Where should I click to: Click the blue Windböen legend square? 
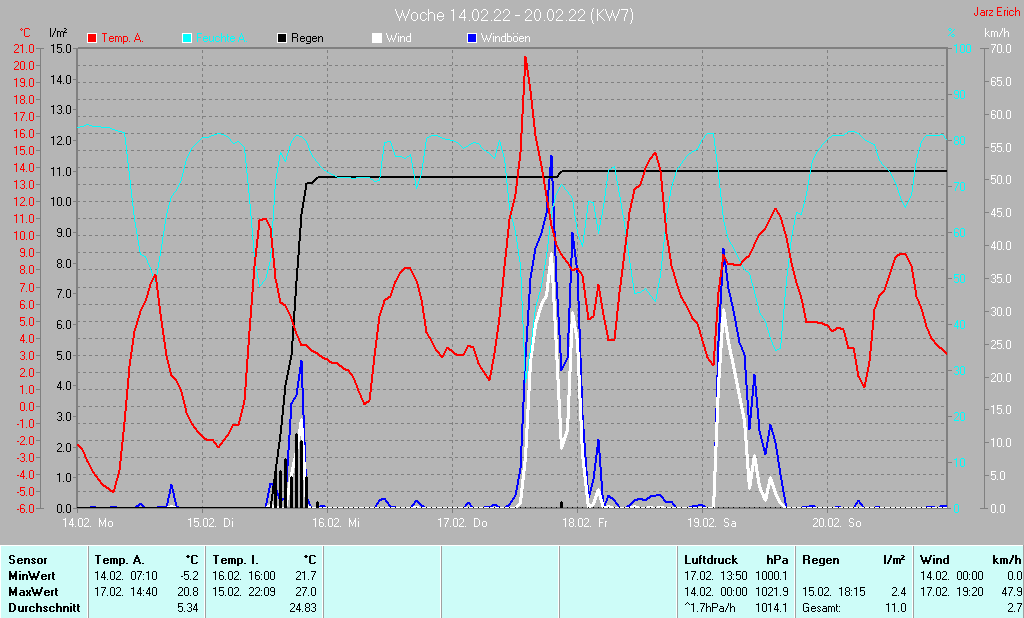click(x=472, y=38)
